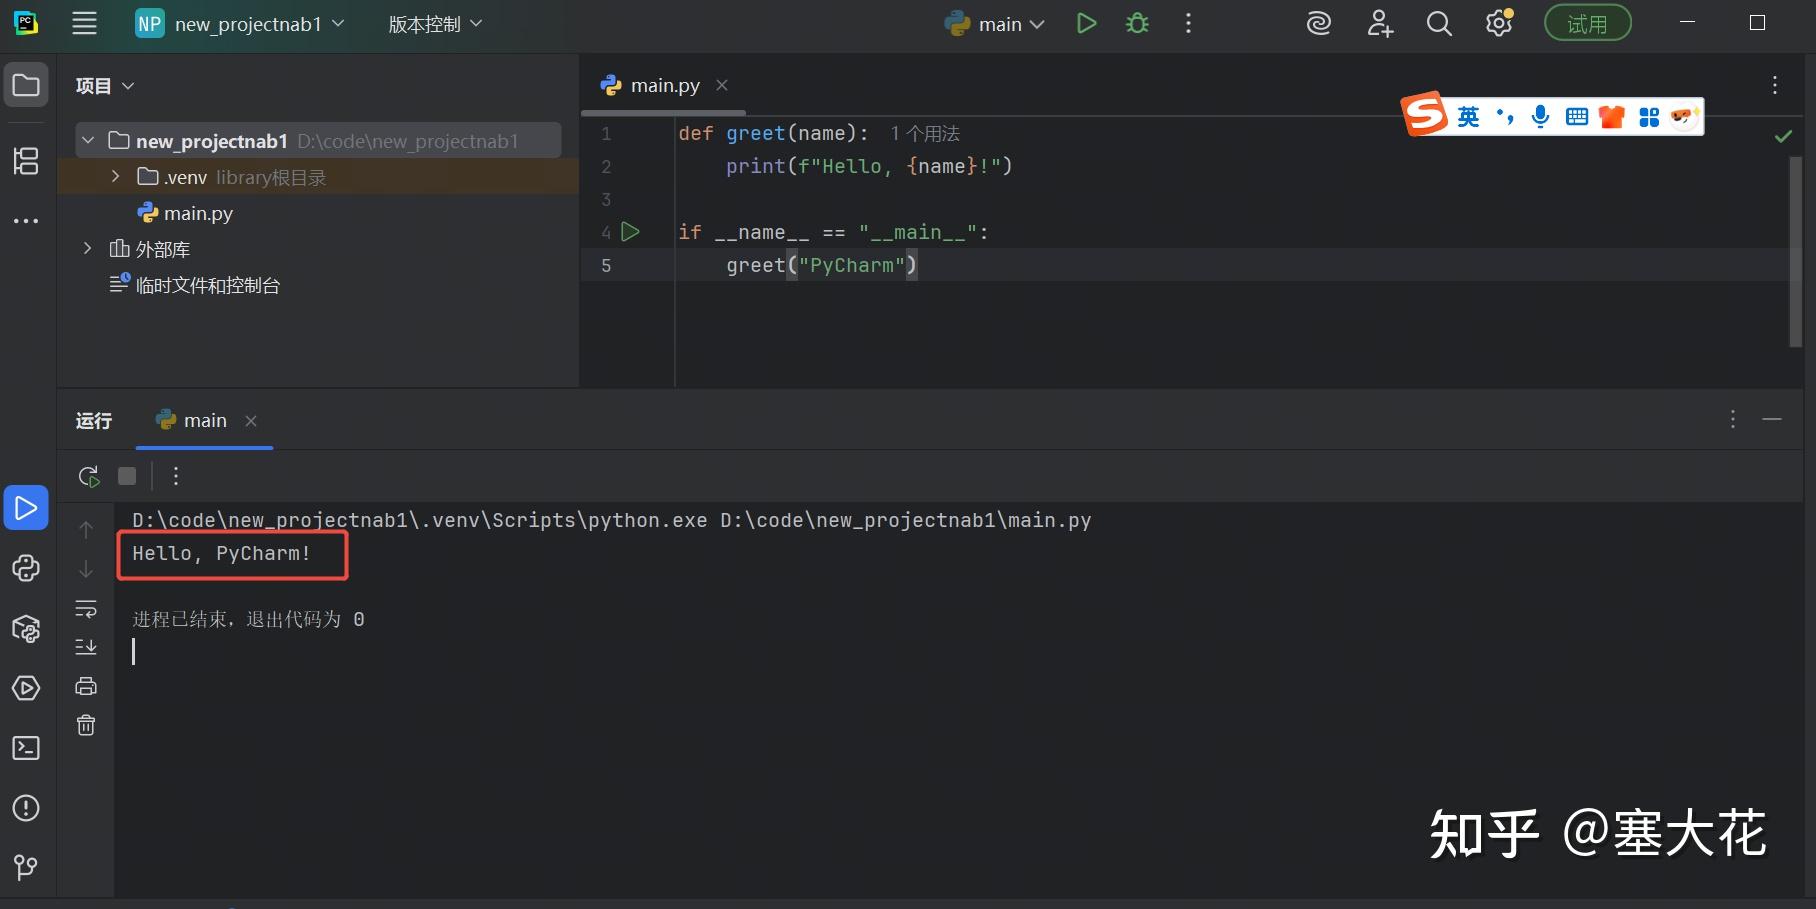Open new_projectnab1 project dropdown
The image size is (1816, 909).
point(240,24)
